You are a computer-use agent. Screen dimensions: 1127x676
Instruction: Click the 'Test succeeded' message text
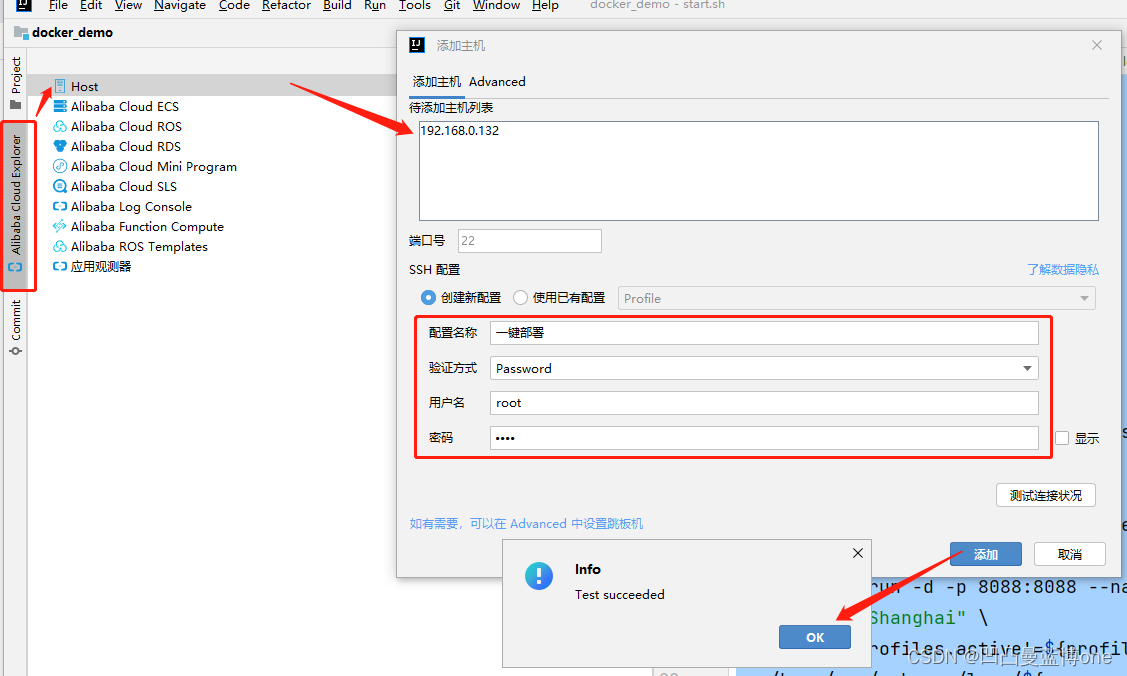(x=620, y=594)
